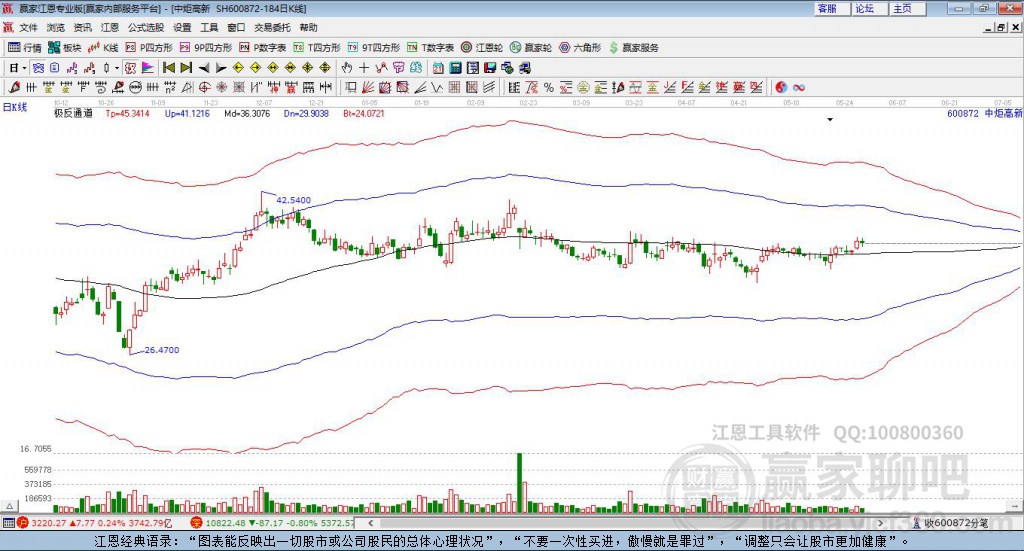Click the 600872 中炬高新 stock label
Screen dimensions: 1024x551
click(x=985, y=114)
